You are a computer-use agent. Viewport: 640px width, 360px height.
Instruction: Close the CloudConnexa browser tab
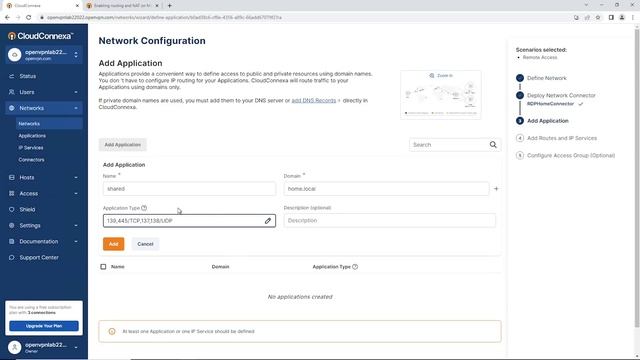pyautogui.click(x=77, y=6)
